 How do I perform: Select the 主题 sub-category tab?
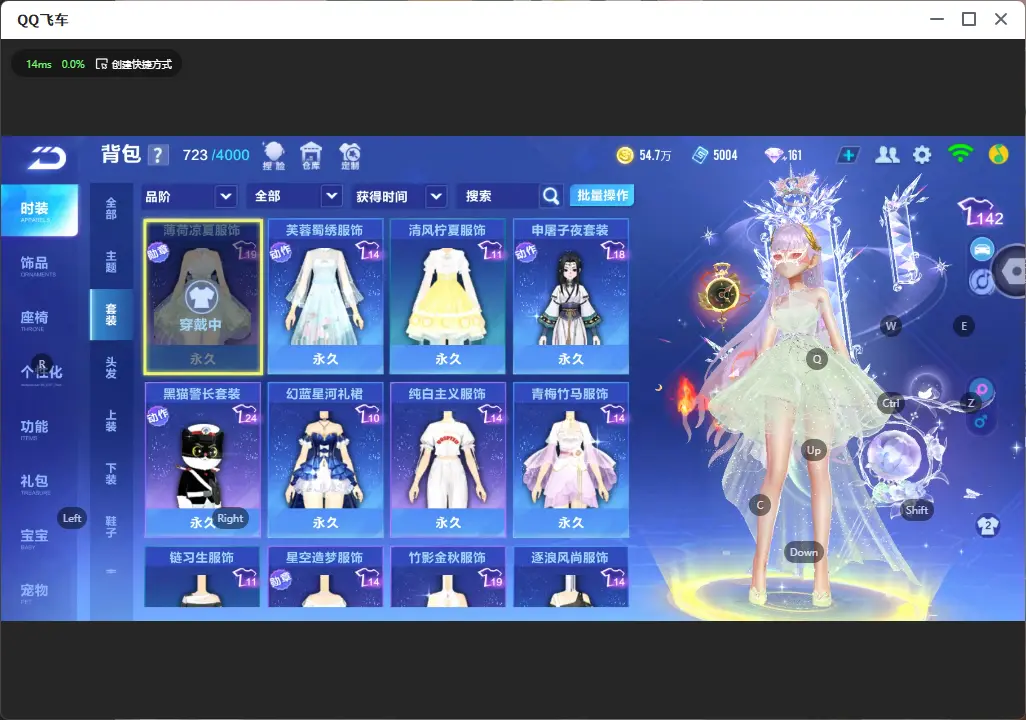click(111, 261)
